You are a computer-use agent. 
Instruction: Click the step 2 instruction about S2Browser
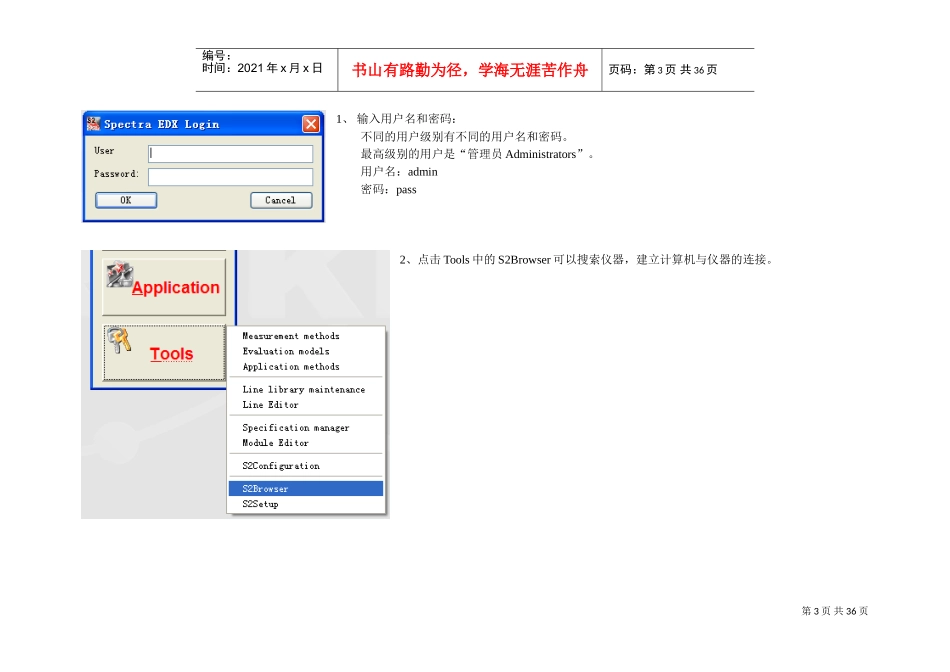(586, 260)
